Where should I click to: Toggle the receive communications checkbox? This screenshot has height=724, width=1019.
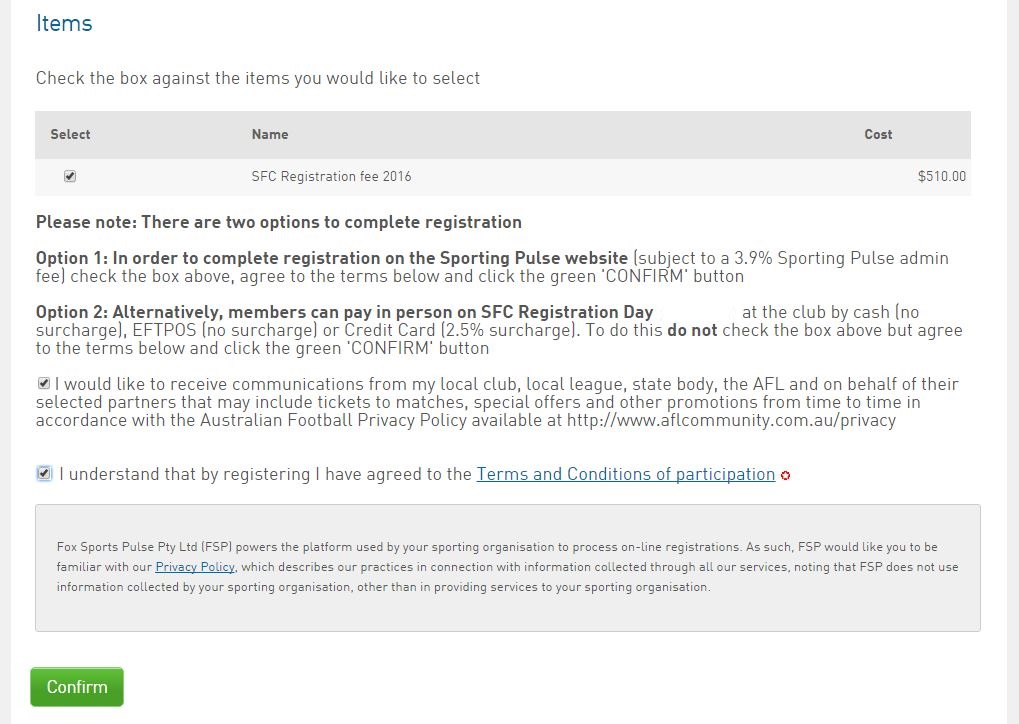(44, 383)
